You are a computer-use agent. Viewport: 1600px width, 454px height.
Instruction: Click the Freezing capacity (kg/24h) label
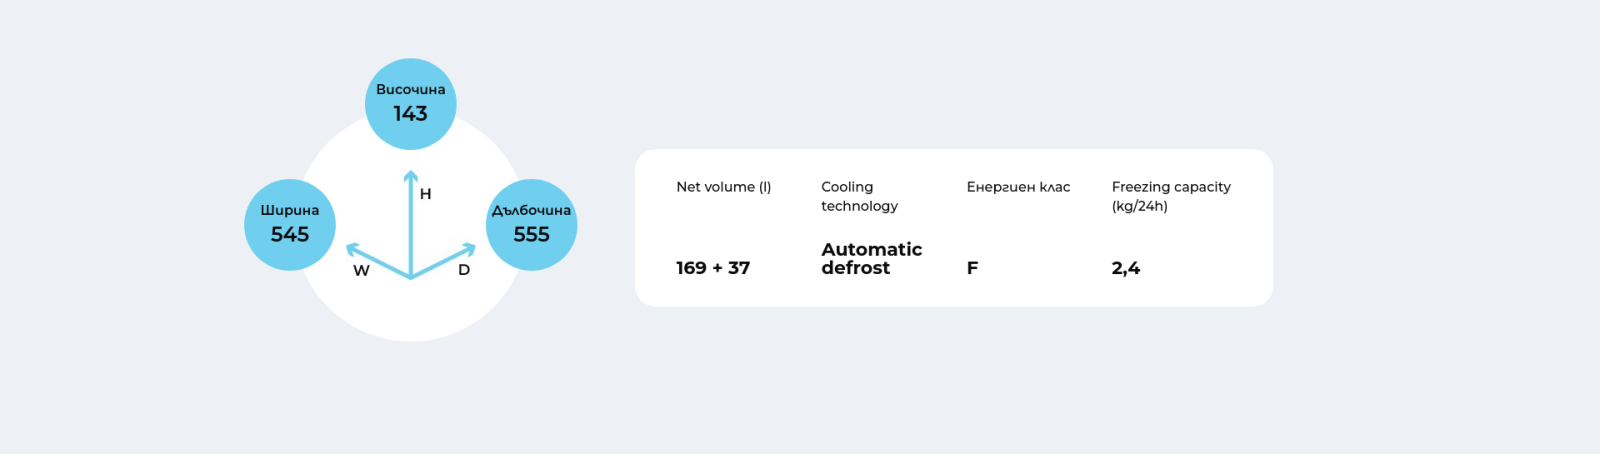pos(1171,196)
